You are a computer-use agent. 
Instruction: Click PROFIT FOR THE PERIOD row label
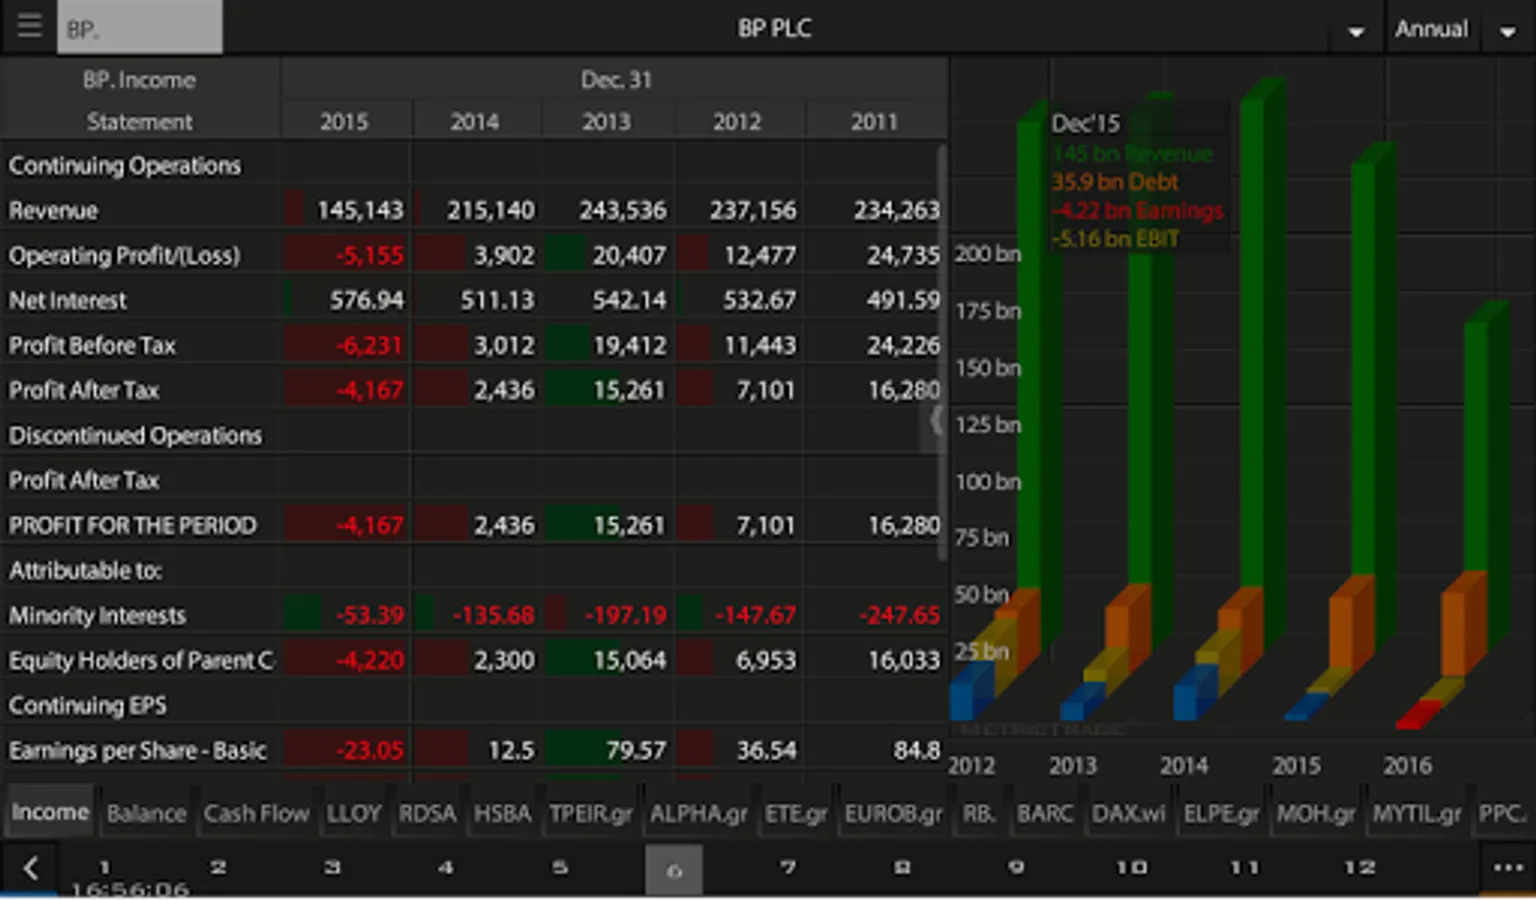(132, 525)
